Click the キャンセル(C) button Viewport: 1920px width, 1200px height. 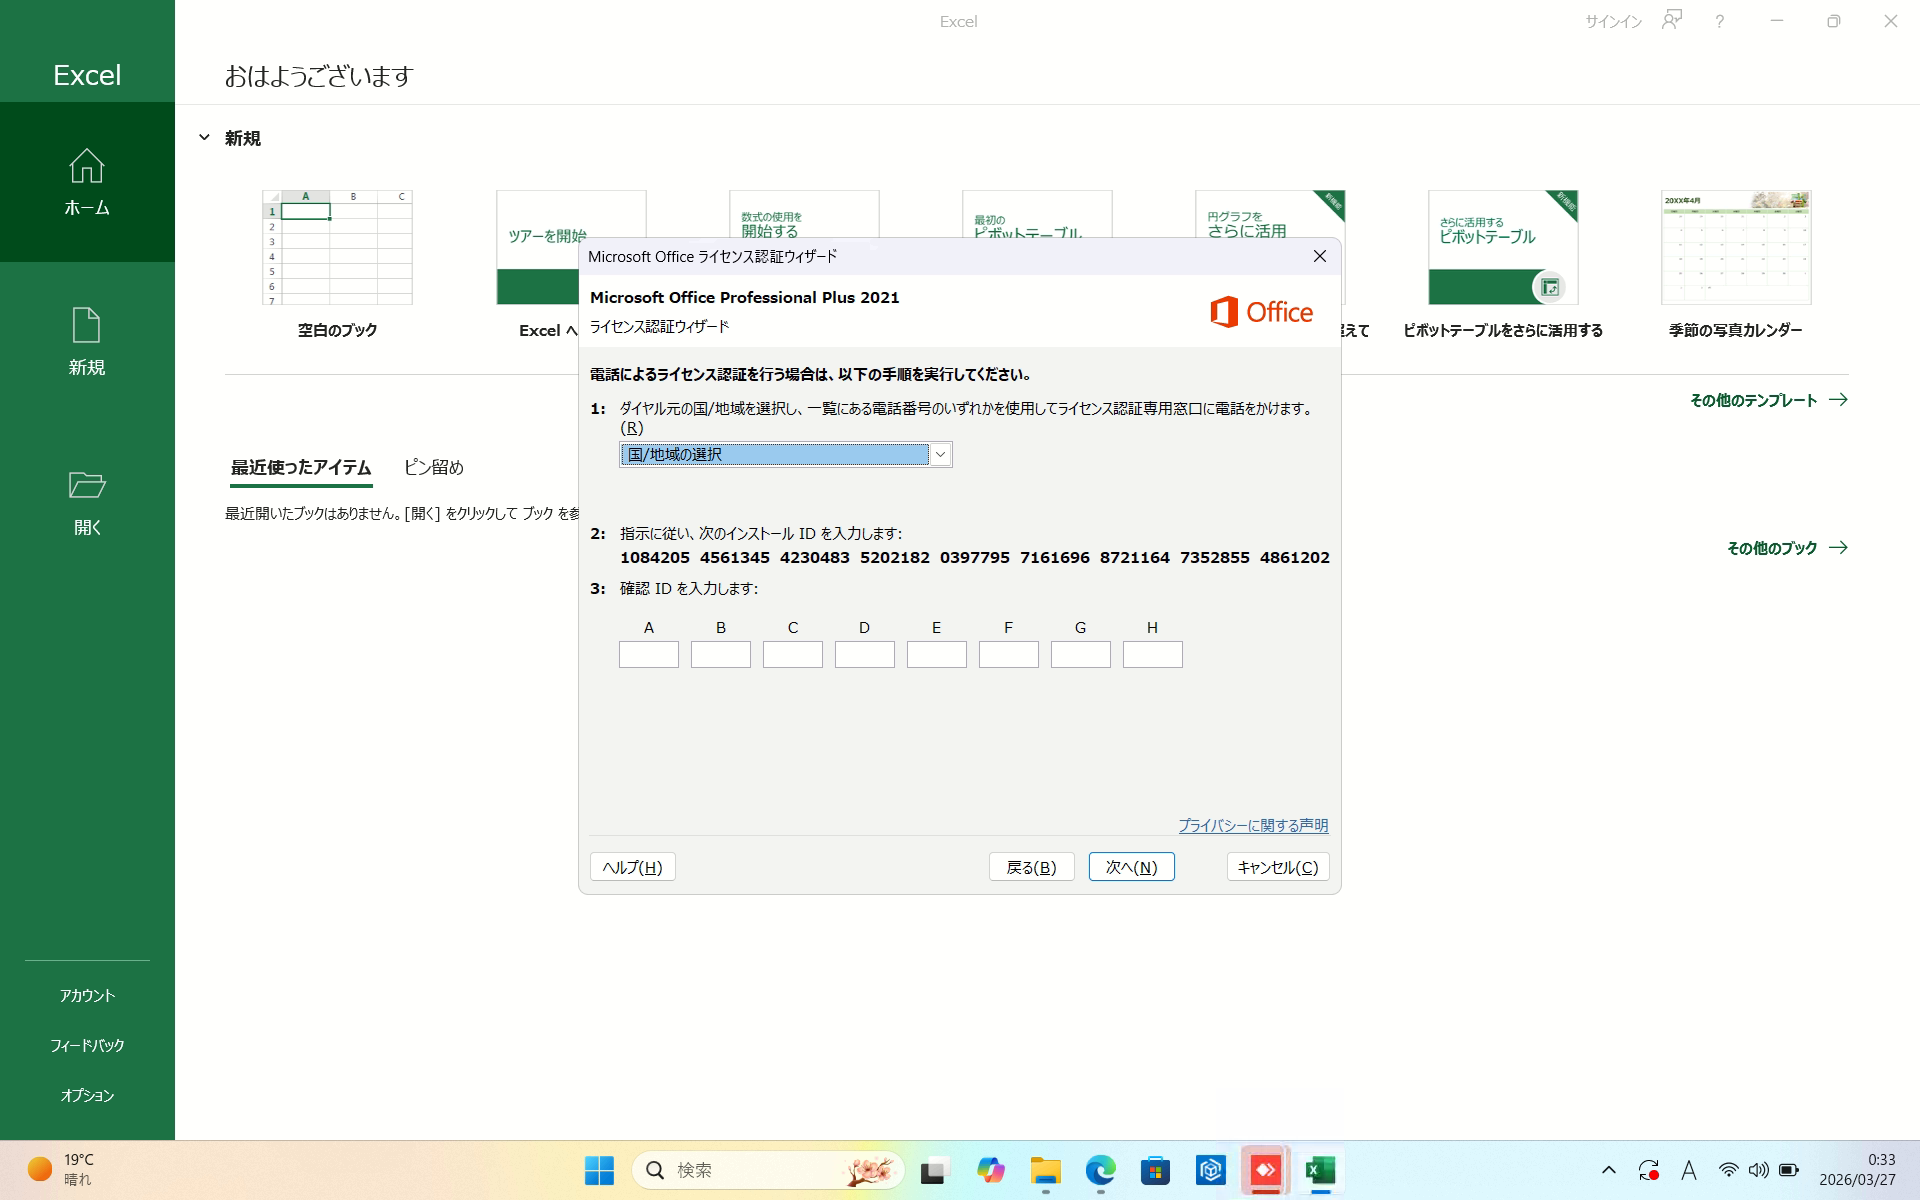point(1277,867)
